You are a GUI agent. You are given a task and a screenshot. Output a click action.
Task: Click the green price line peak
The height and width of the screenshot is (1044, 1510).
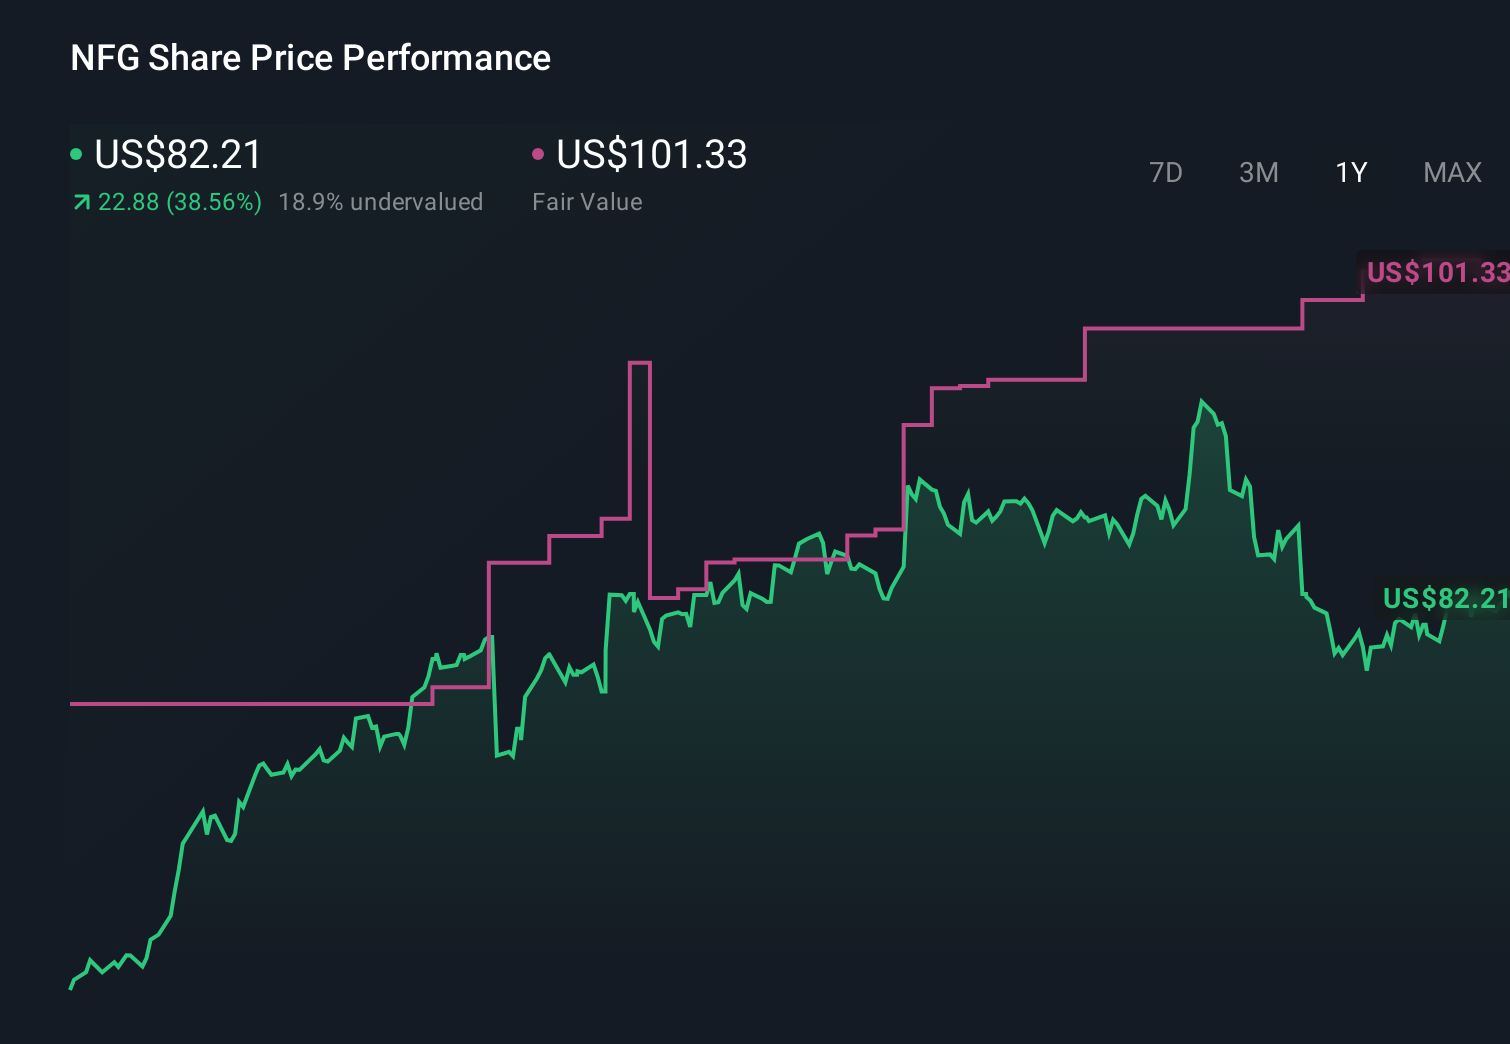coord(1203,400)
